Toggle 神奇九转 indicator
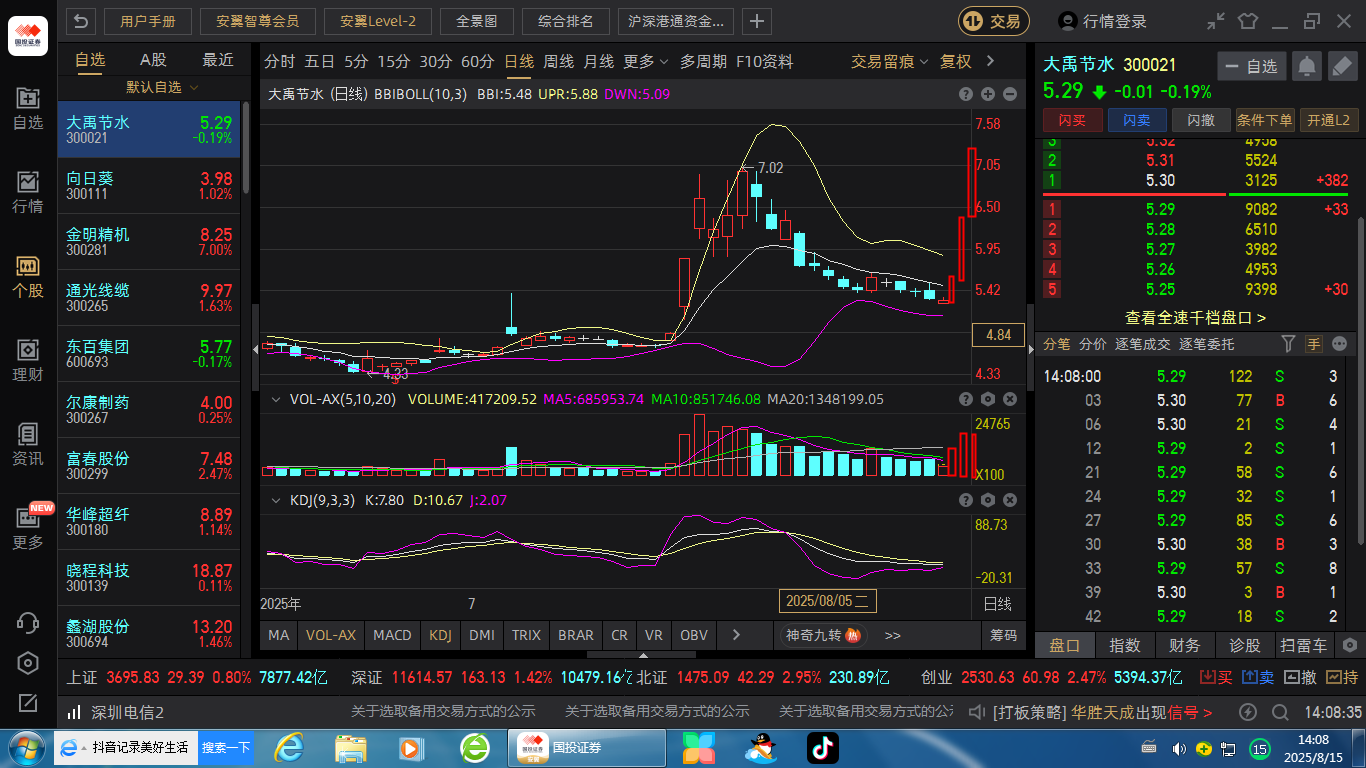The width and height of the screenshot is (1366, 768). pos(824,635)
